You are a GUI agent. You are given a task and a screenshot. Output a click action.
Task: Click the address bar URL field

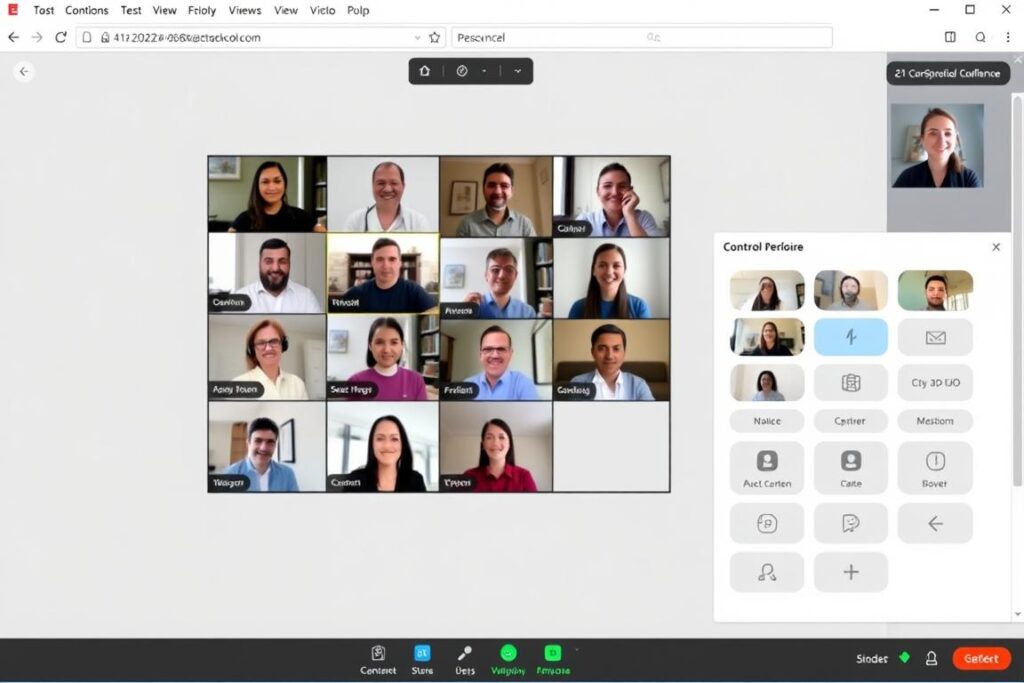(261, 37)
